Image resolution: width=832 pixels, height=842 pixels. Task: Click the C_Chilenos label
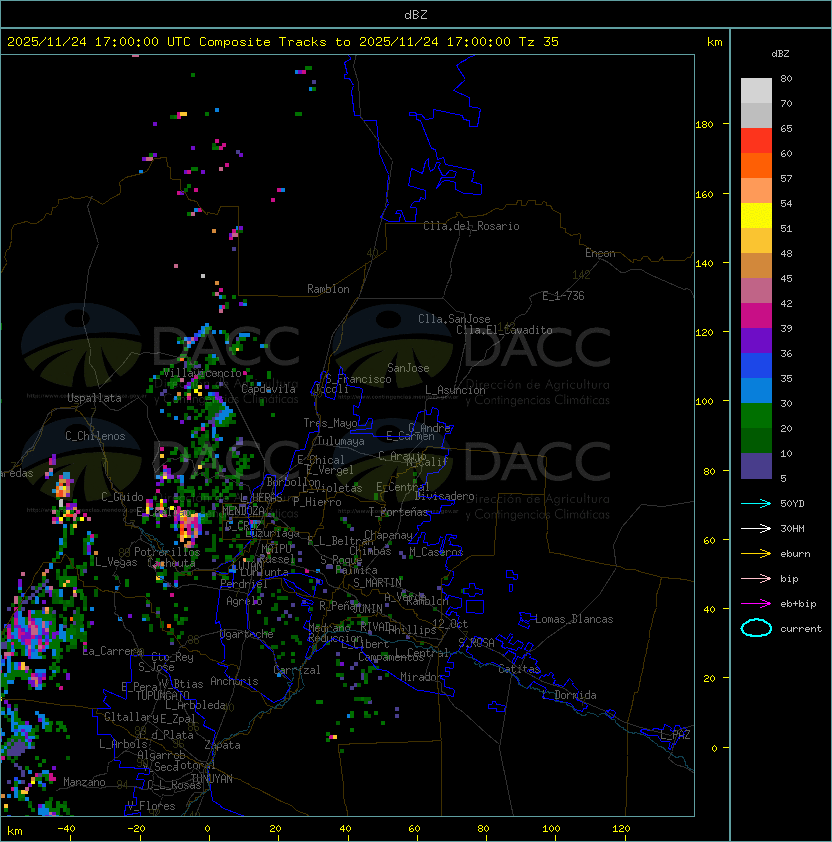click(x=95, y=436)
